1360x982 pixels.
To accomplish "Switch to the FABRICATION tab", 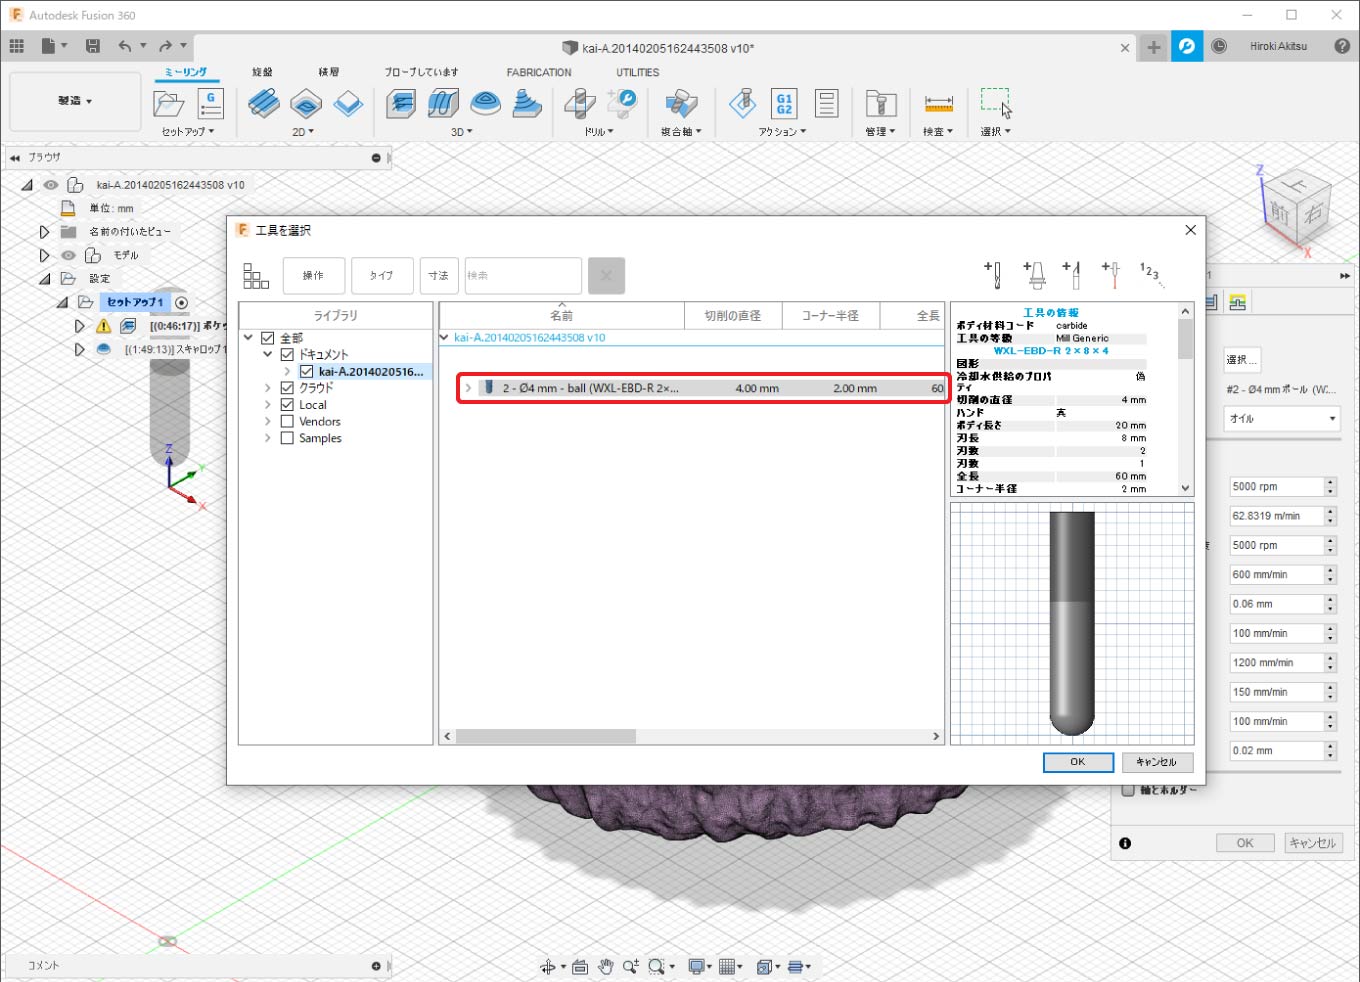I will [x=539, y=72].
